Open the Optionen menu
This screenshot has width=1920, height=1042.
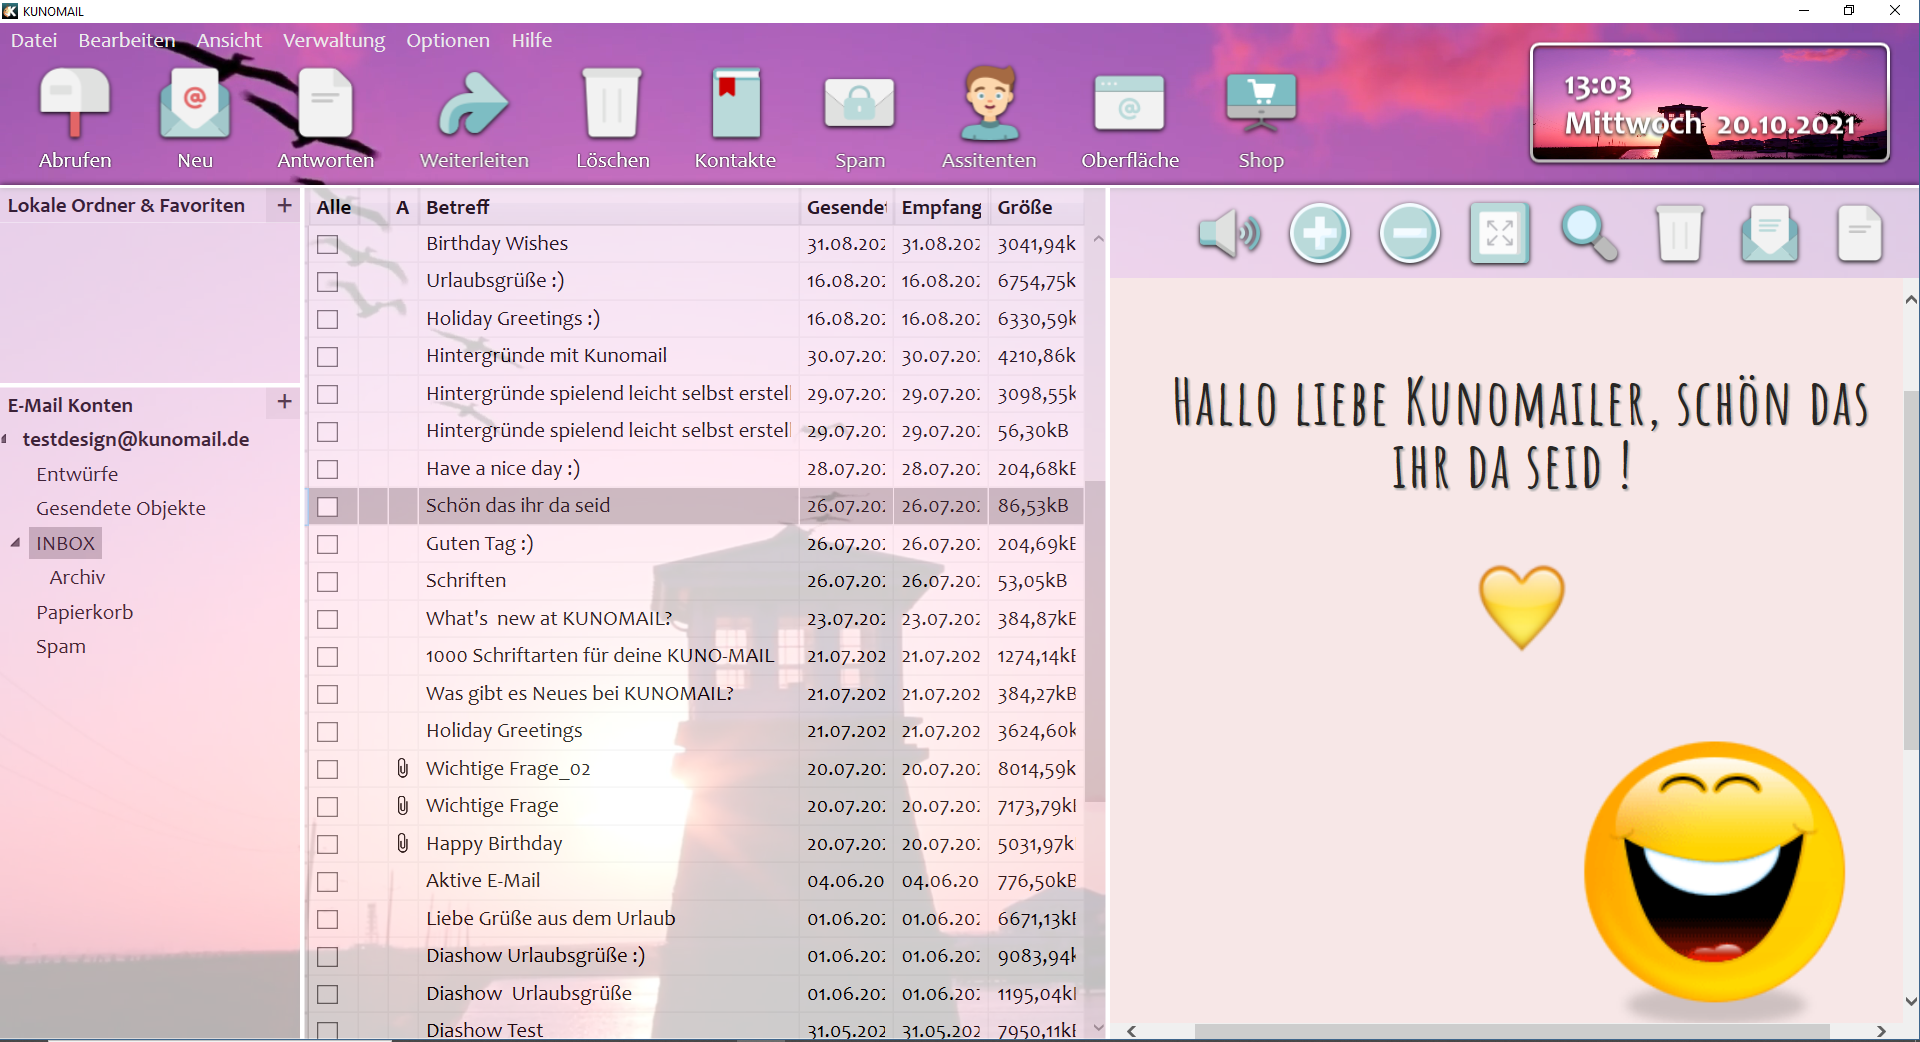coord(448,40)
